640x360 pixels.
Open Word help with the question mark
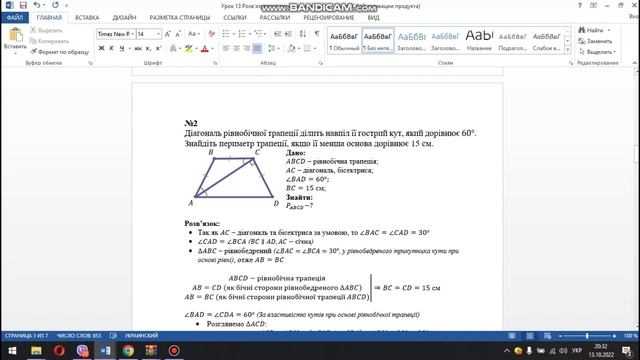pyautogui.click(x=580, y=5)
